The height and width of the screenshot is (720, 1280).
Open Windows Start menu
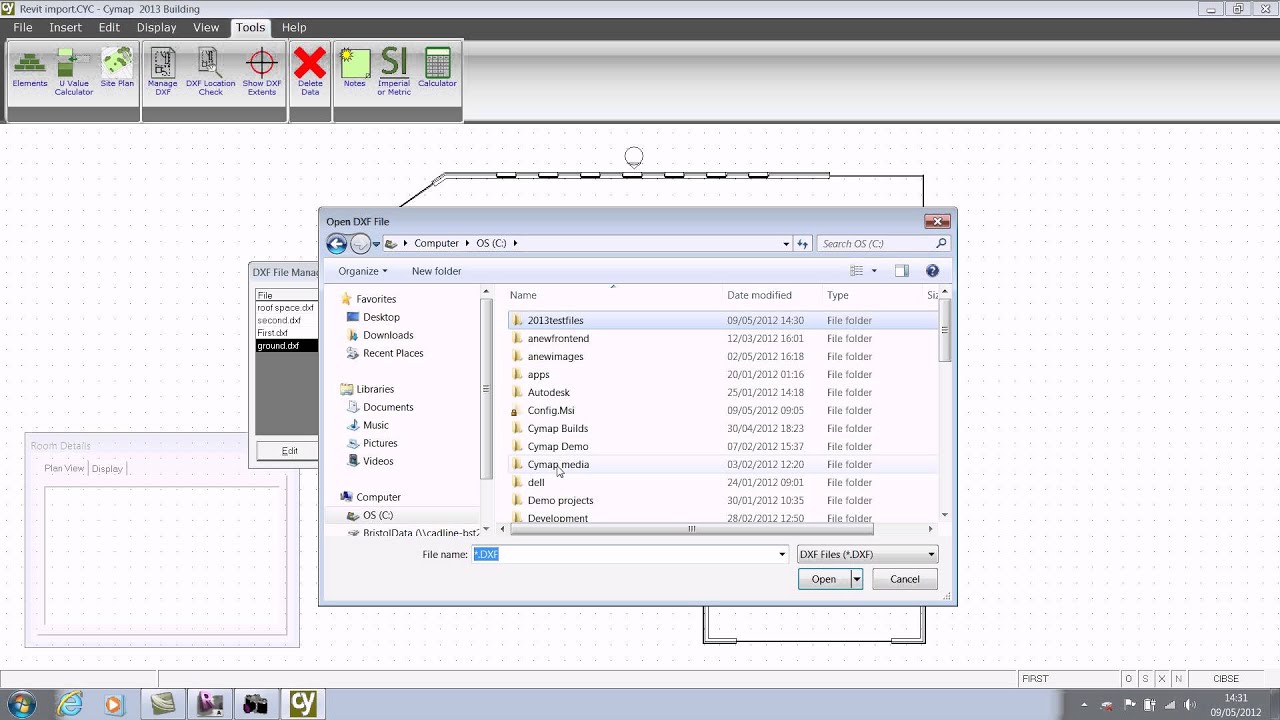click(x=21, y=704)
